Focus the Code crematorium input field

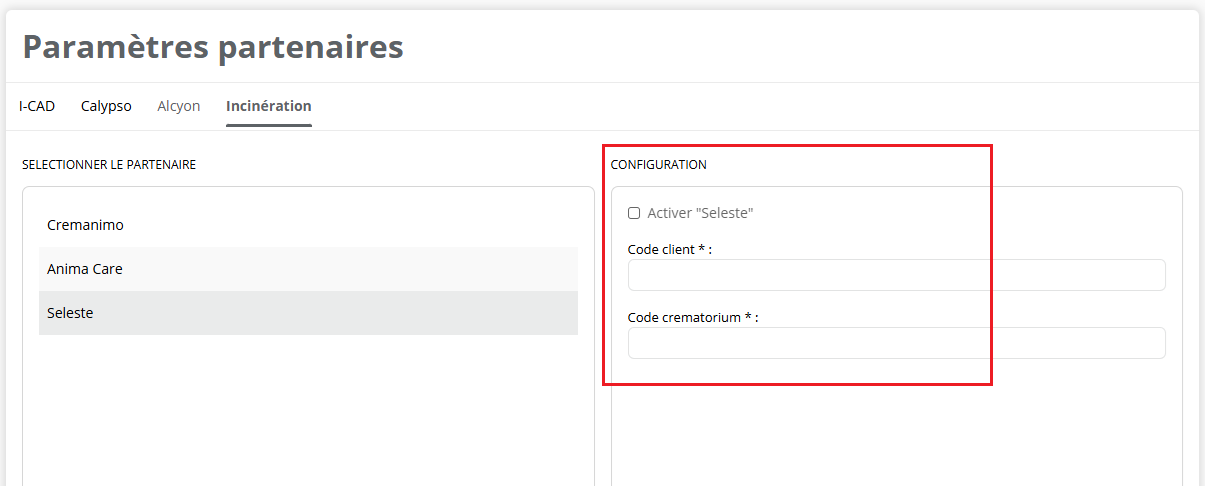point(896,343)
